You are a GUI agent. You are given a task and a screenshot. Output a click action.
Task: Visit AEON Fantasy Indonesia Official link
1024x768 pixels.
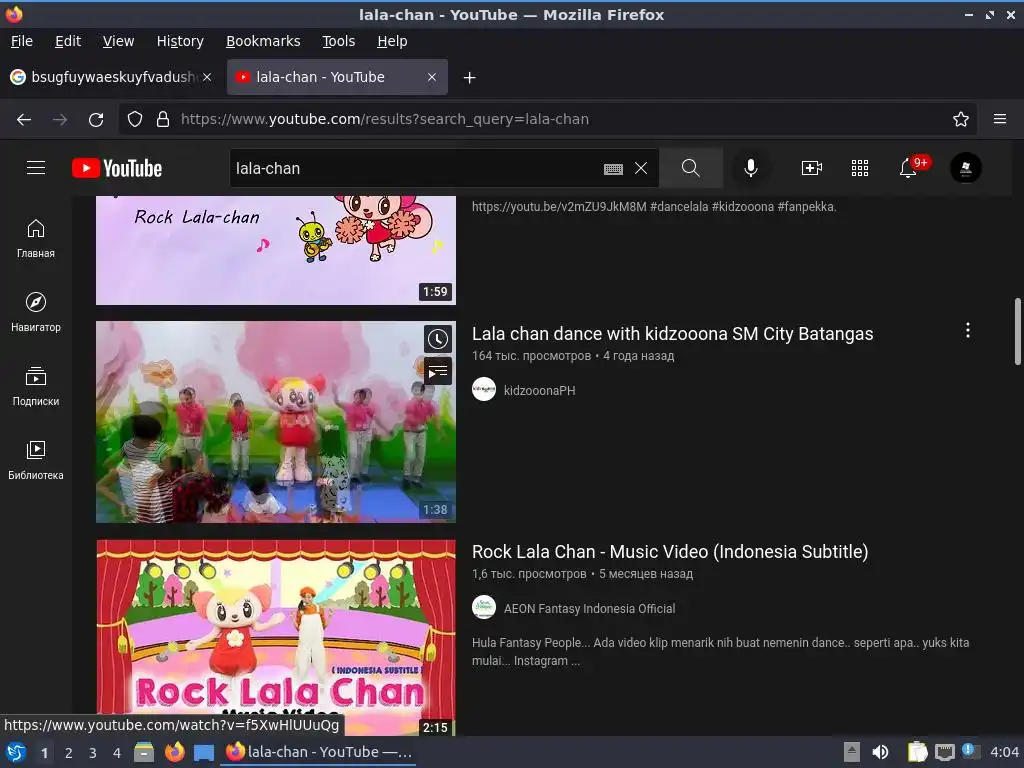click(589, 609)
